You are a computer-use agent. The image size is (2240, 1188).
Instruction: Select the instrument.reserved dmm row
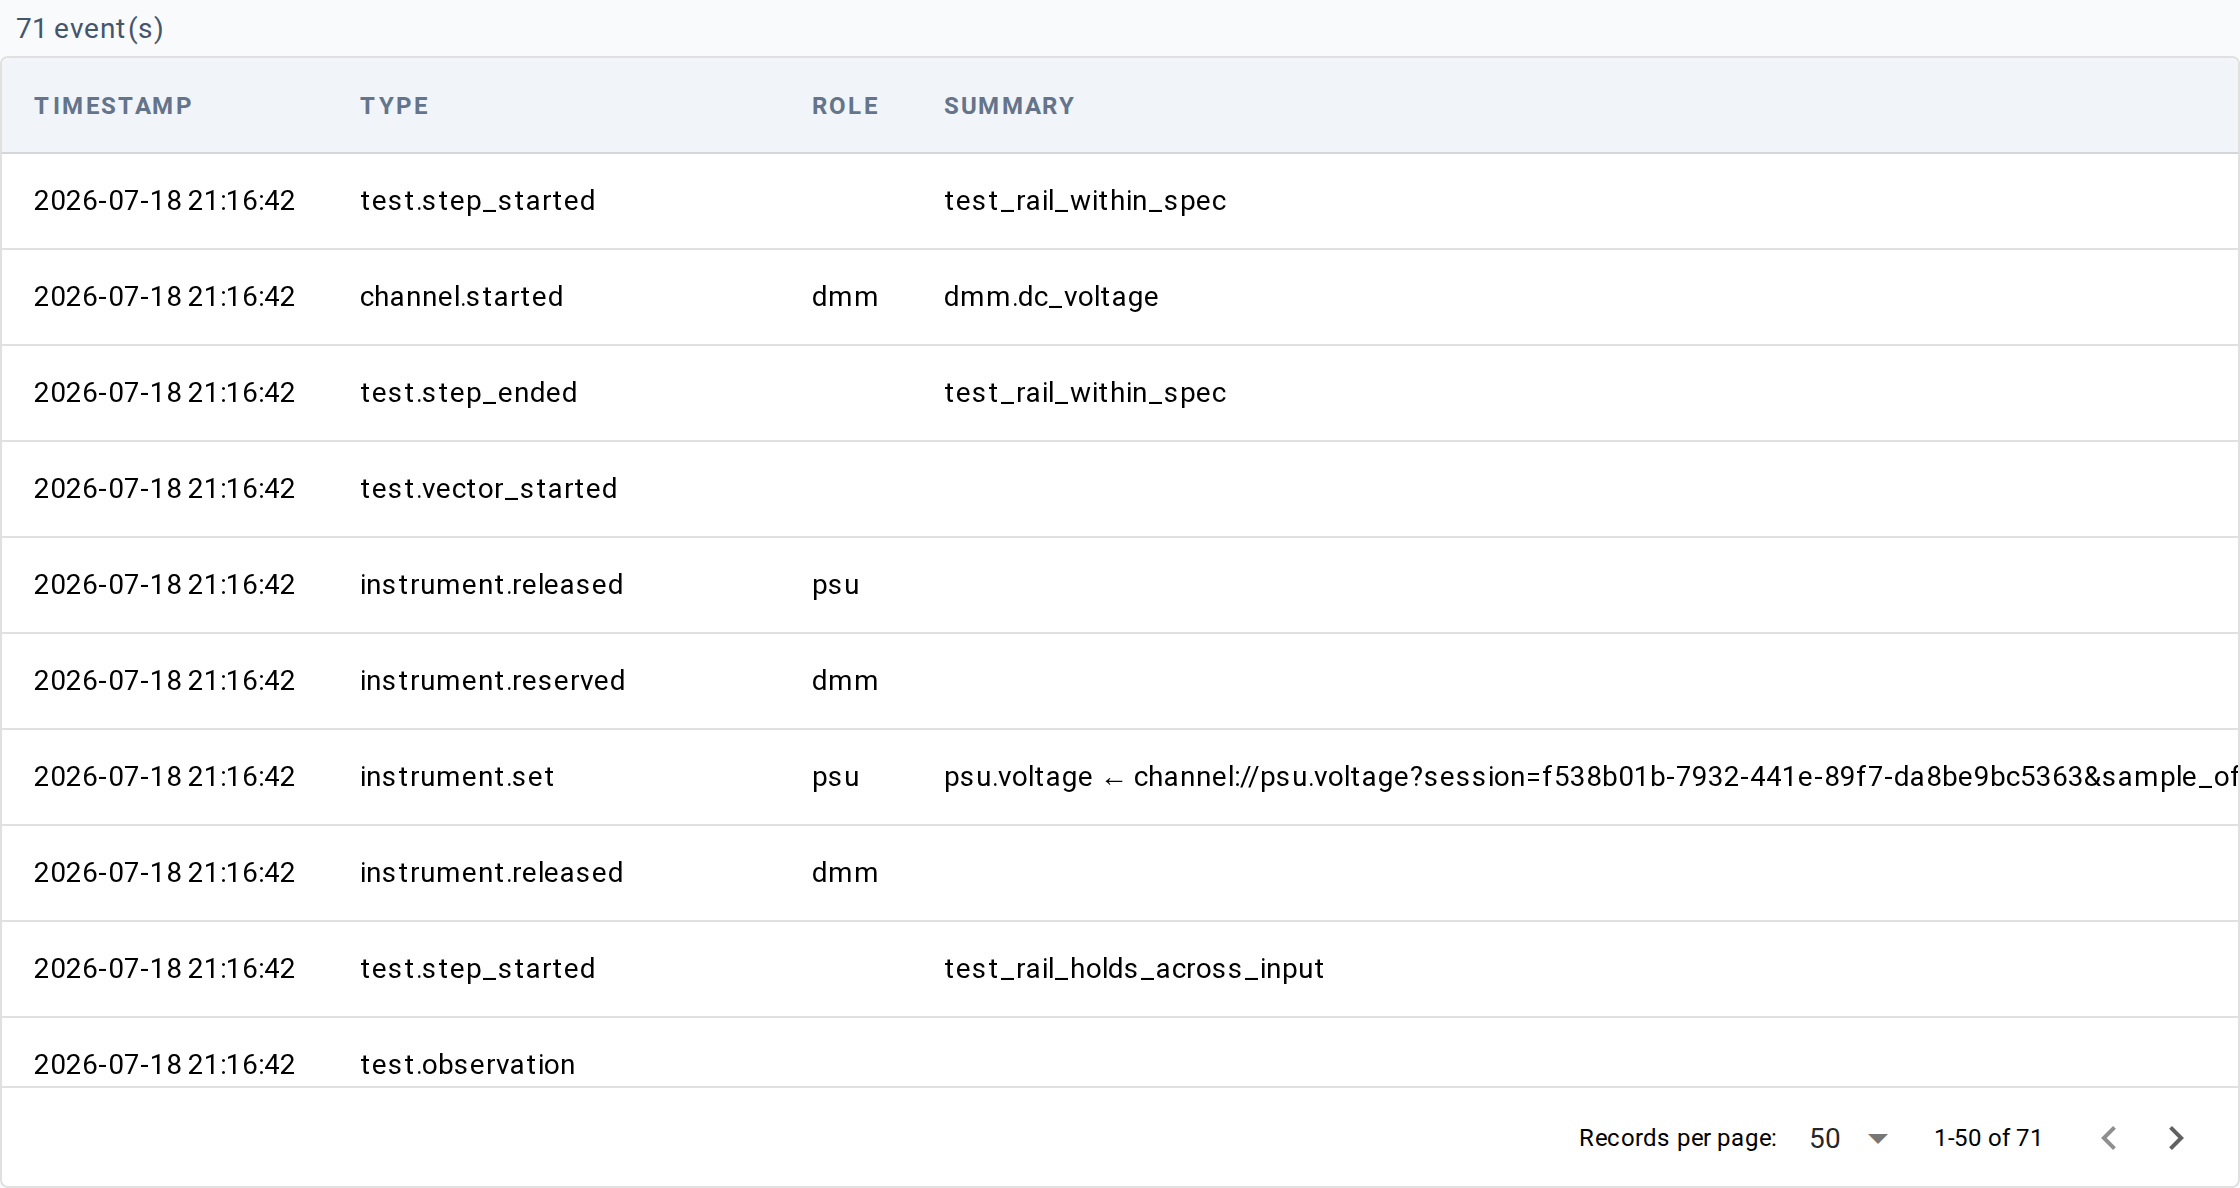click(1120, 681)
